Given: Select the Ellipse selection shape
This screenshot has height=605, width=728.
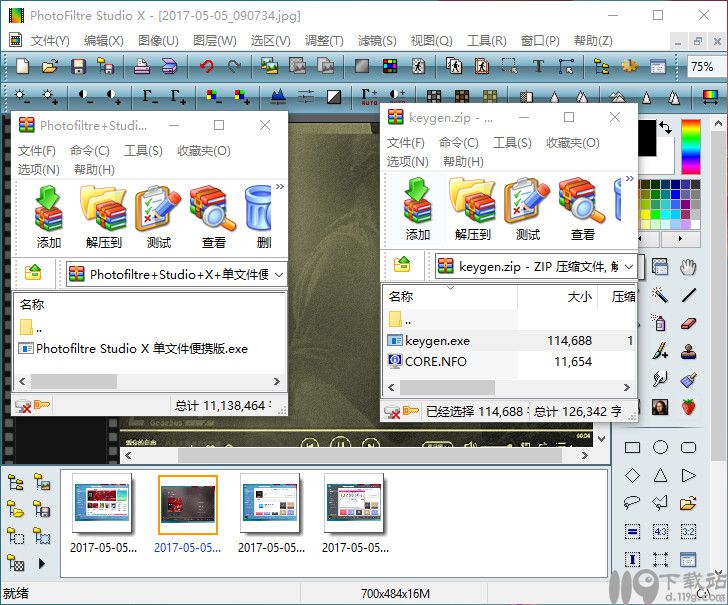Looking at the screenshot, I should pyautogui.click(x=660, y=448).
